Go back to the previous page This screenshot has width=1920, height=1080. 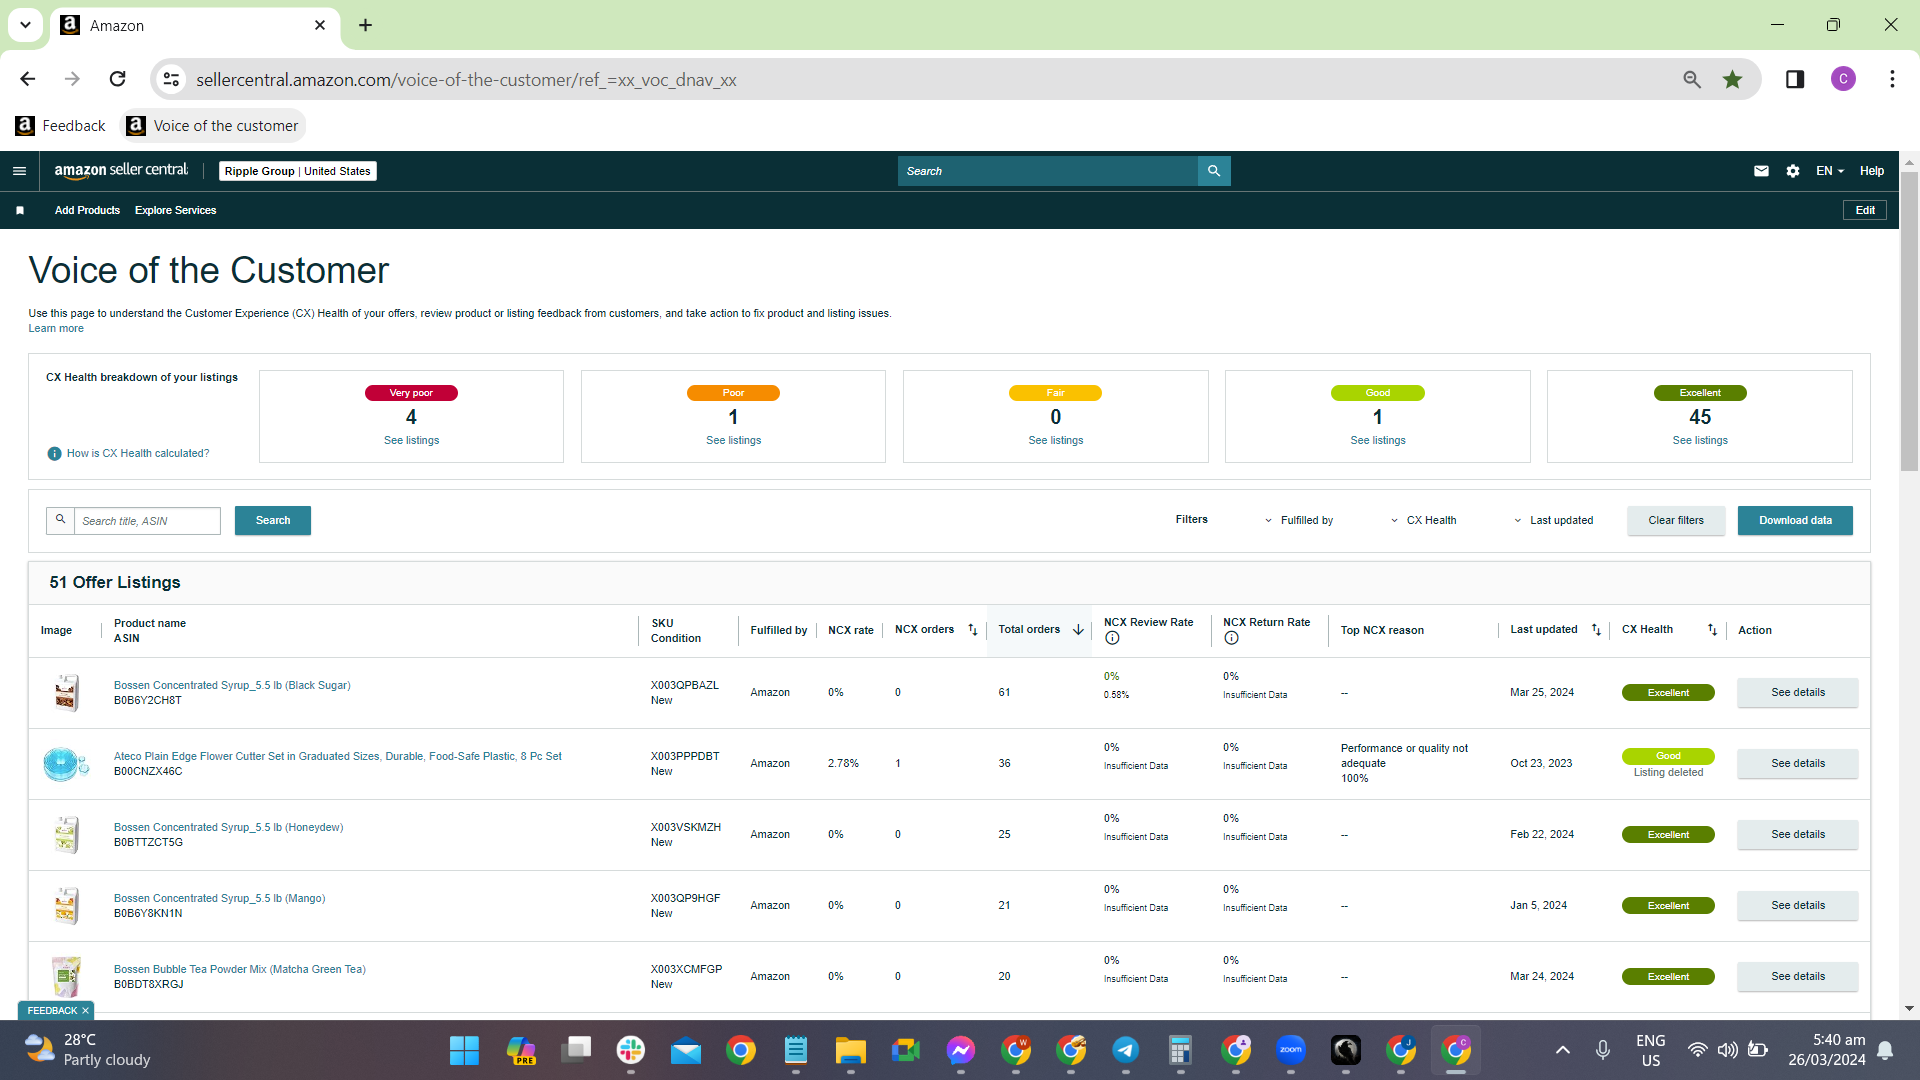[28, 79]
